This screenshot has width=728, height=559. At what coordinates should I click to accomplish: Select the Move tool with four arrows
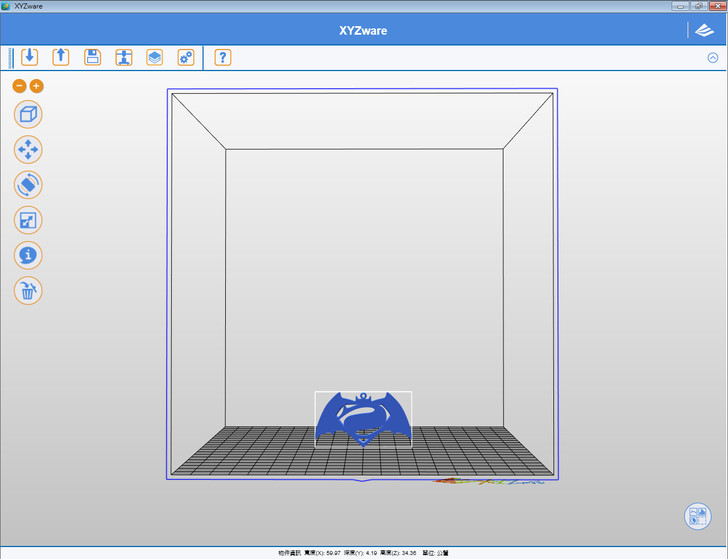pyautogui.click(x=28, y=150)
